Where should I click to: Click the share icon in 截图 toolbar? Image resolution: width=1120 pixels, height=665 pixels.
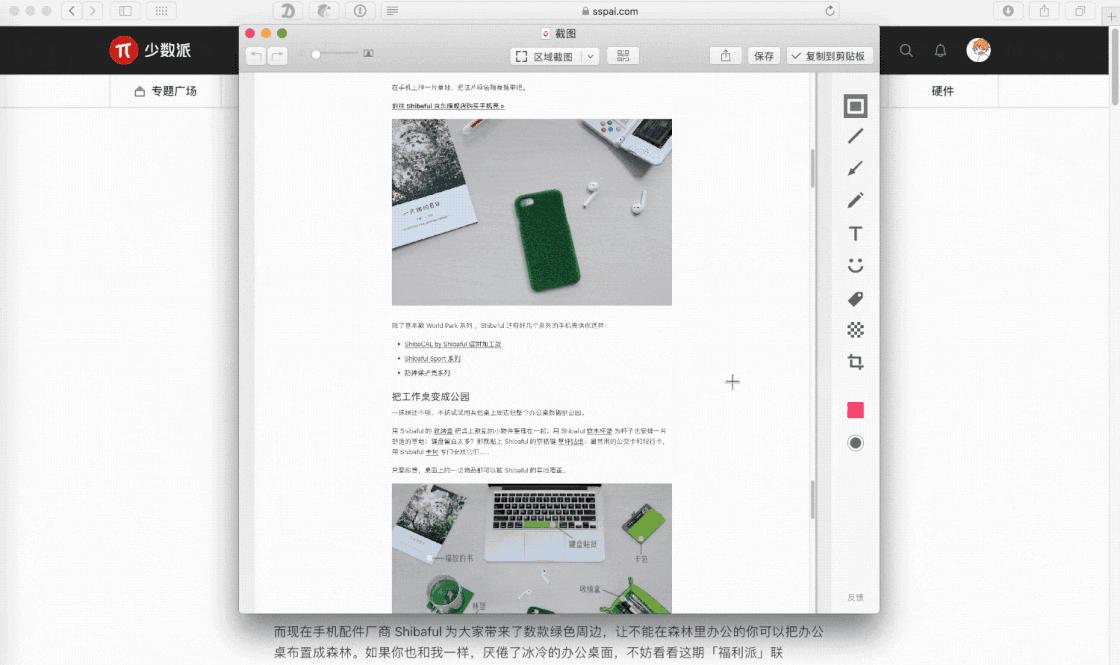point(726,56)
